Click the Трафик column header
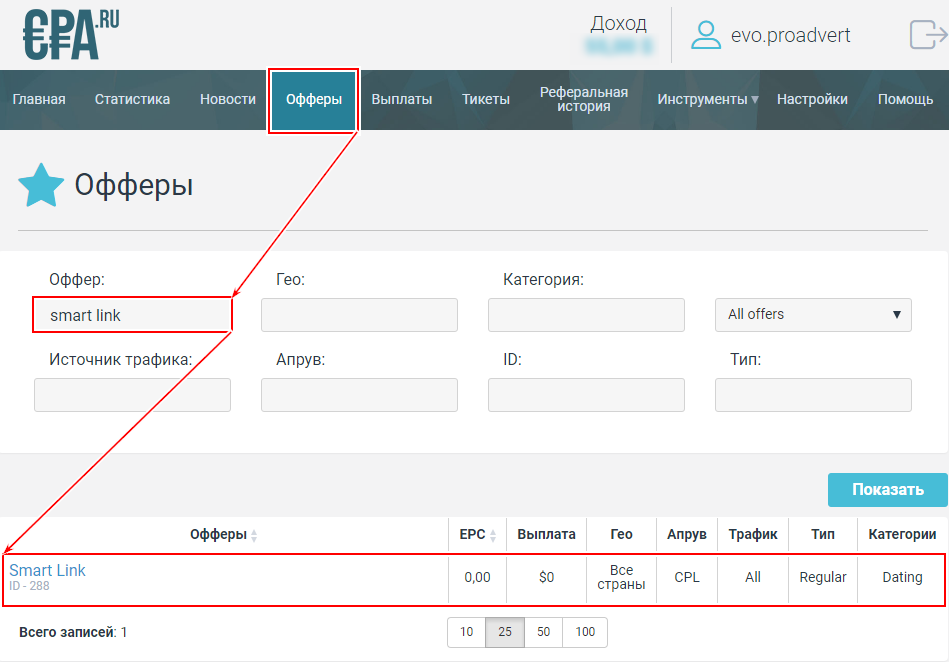 753,534
